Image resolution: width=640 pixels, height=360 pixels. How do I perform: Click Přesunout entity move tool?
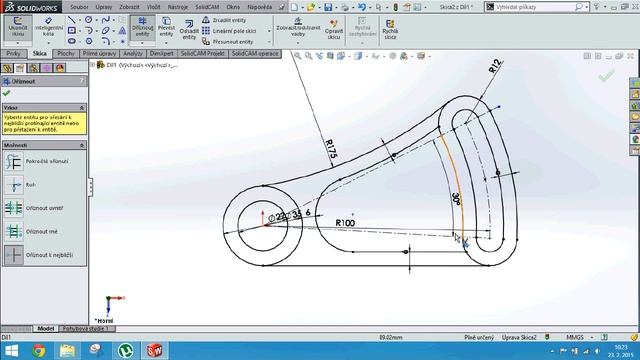coord(228,42)
